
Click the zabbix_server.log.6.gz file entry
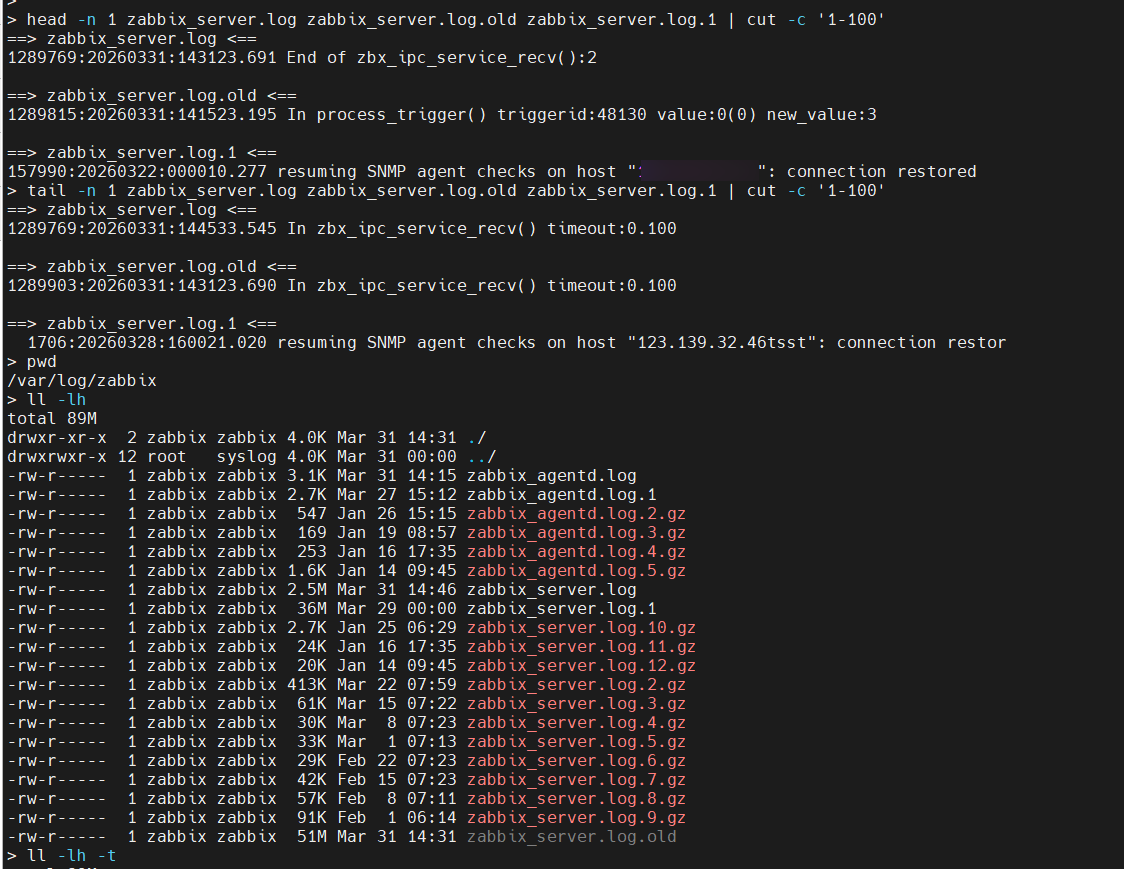coord(576,760)
